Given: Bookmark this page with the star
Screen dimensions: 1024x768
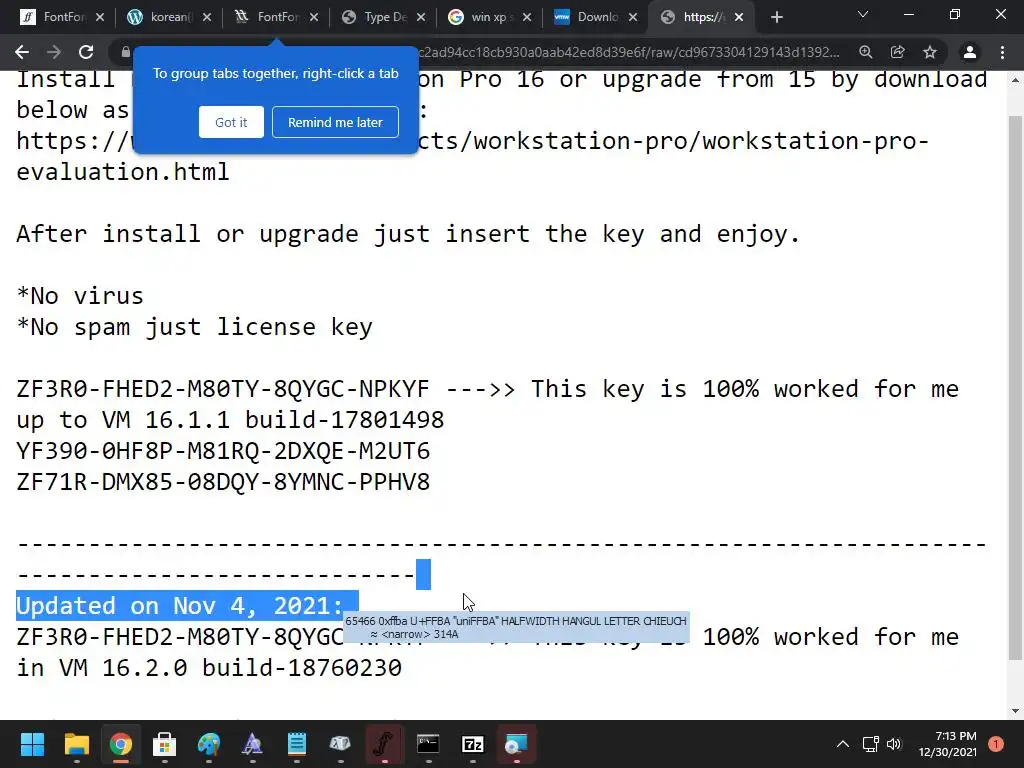Looking at the screenshot, I should tap(930, 52).
